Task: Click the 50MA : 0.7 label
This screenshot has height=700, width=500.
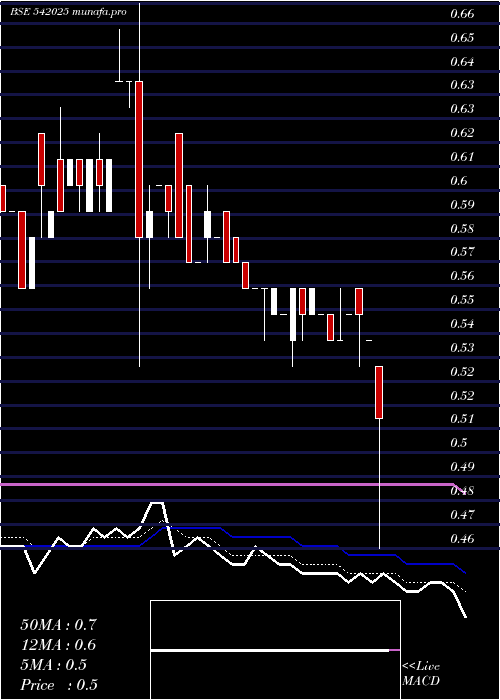Action: click(x=58, y=625)
